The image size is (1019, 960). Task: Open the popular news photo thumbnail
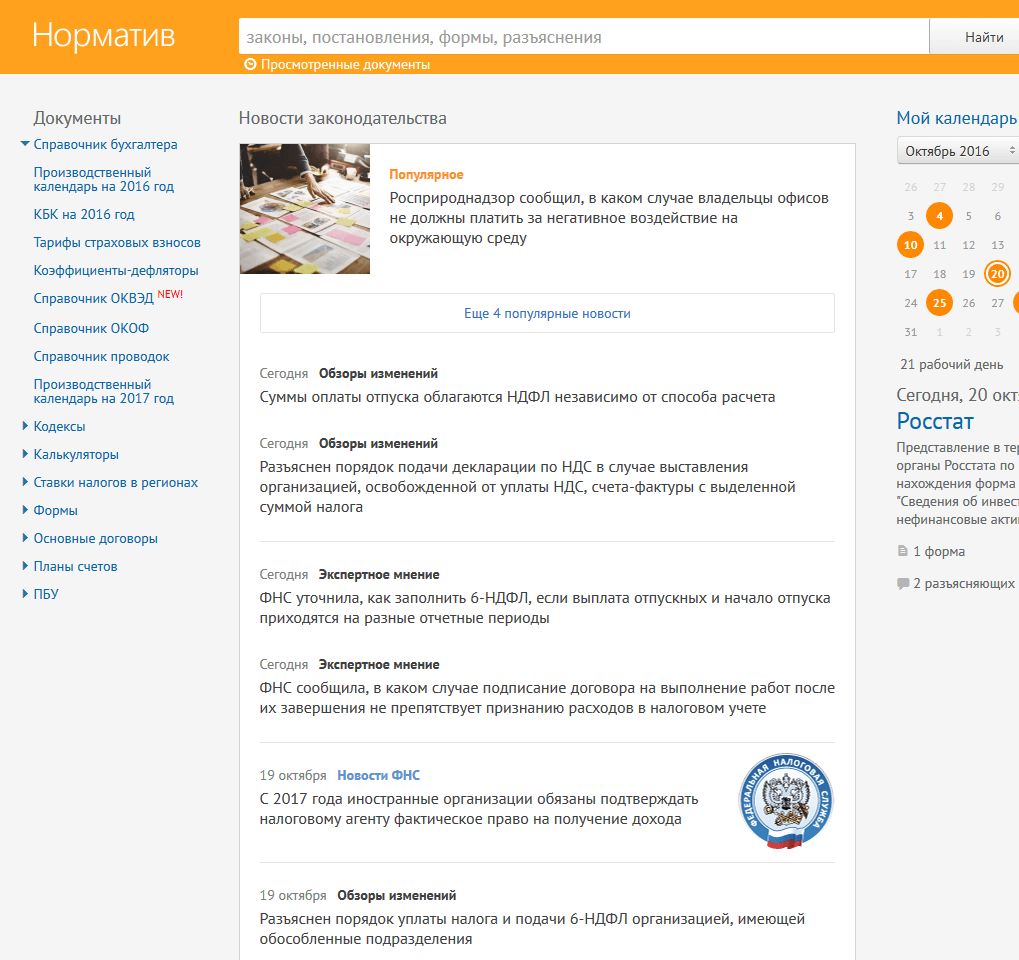coord(305,209)
